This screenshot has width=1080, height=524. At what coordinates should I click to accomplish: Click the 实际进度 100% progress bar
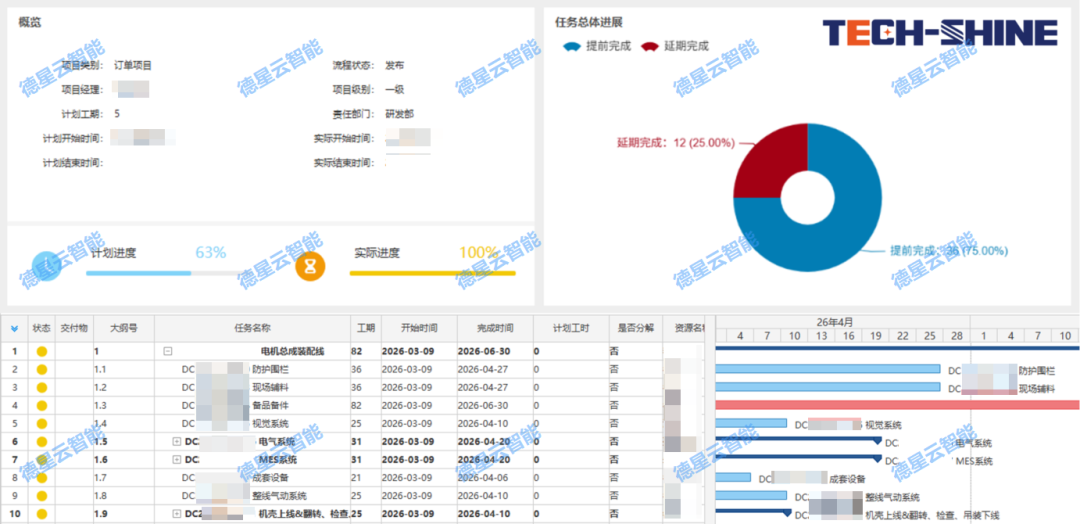(x=433, y=273)
